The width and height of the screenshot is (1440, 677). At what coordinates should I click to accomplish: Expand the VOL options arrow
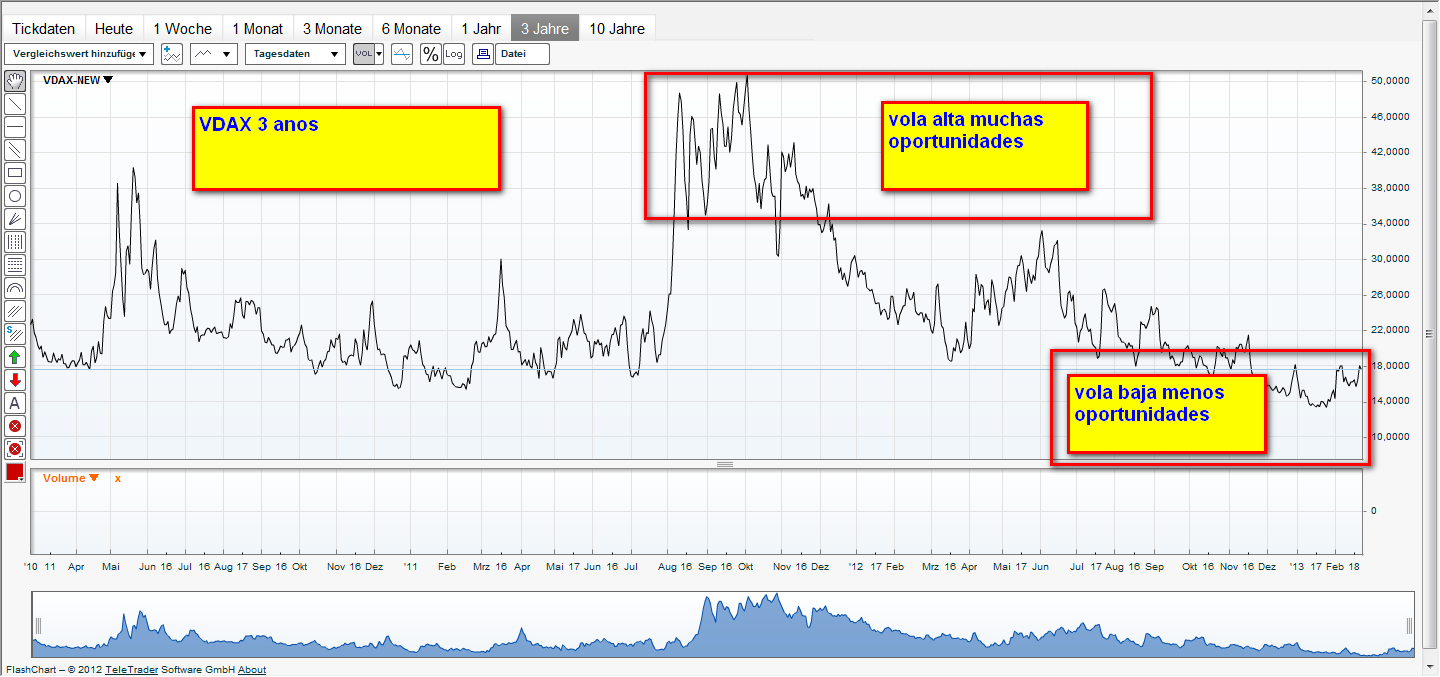click(x=380, y=54)
